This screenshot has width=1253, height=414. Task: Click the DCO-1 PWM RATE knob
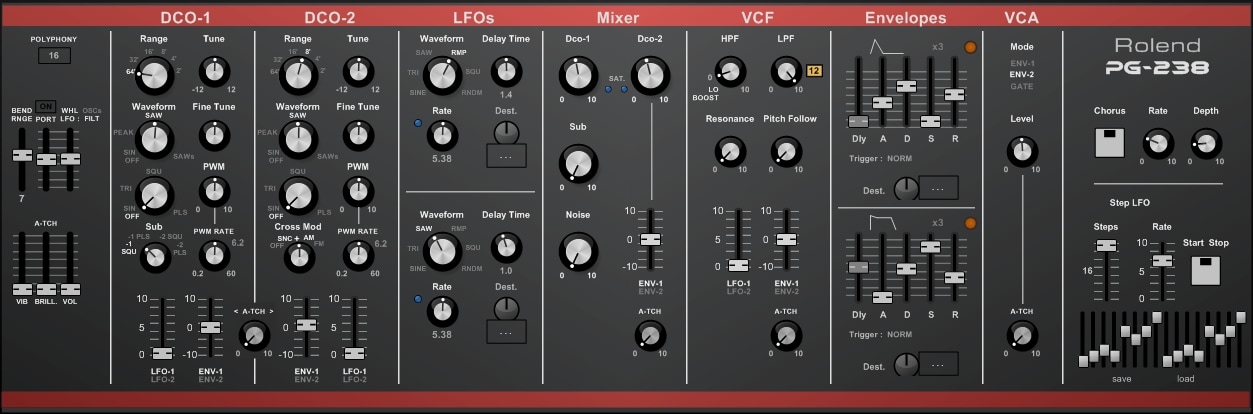click(x=214, y=255)
